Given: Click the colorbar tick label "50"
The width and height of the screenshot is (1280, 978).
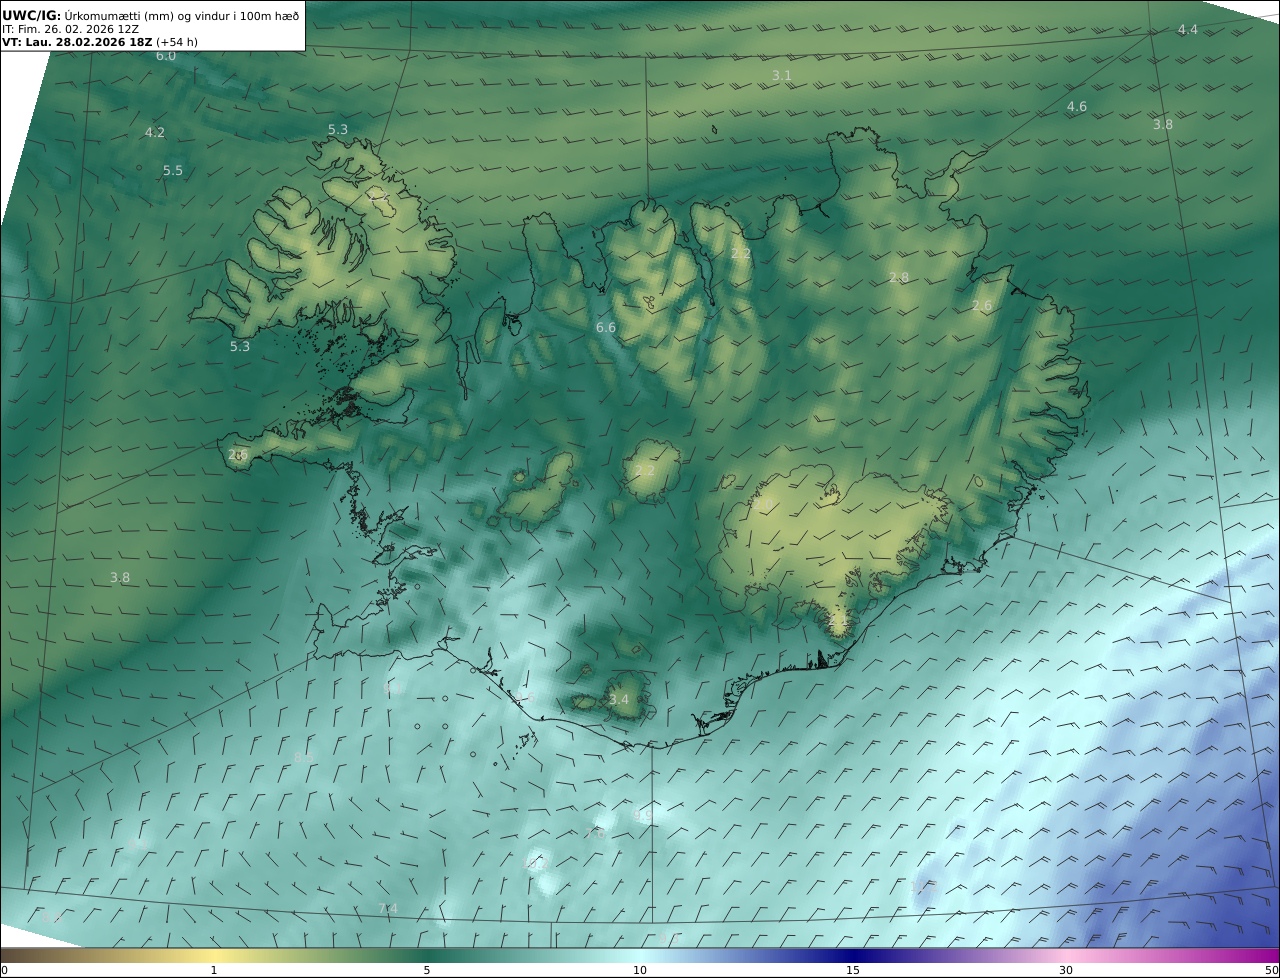Looking at the screenshot, I should pyautogui.click(x=1271, y=970).
